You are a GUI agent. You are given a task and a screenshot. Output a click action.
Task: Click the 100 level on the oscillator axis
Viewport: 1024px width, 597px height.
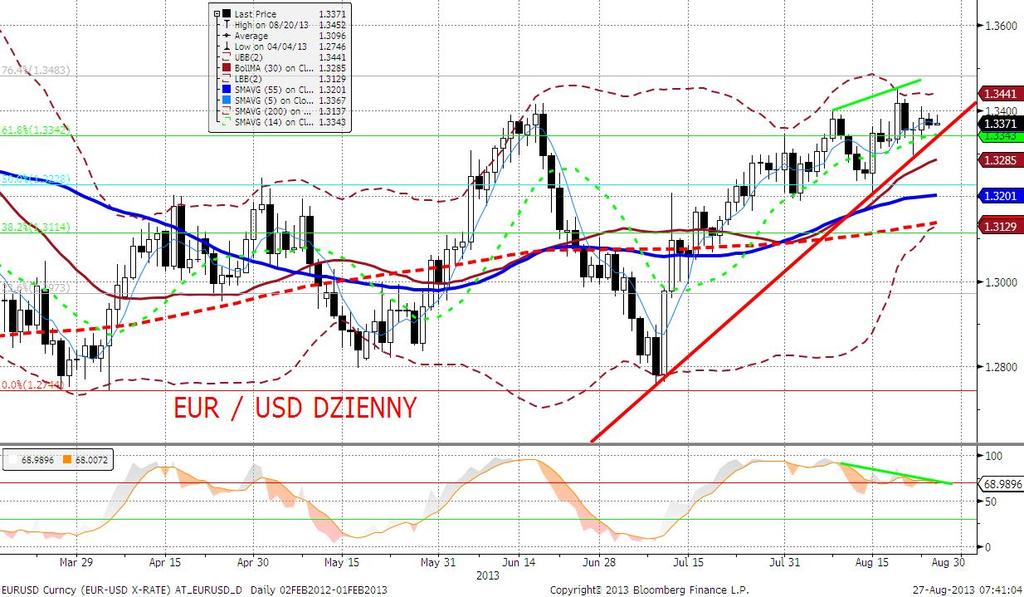(993, 456)
